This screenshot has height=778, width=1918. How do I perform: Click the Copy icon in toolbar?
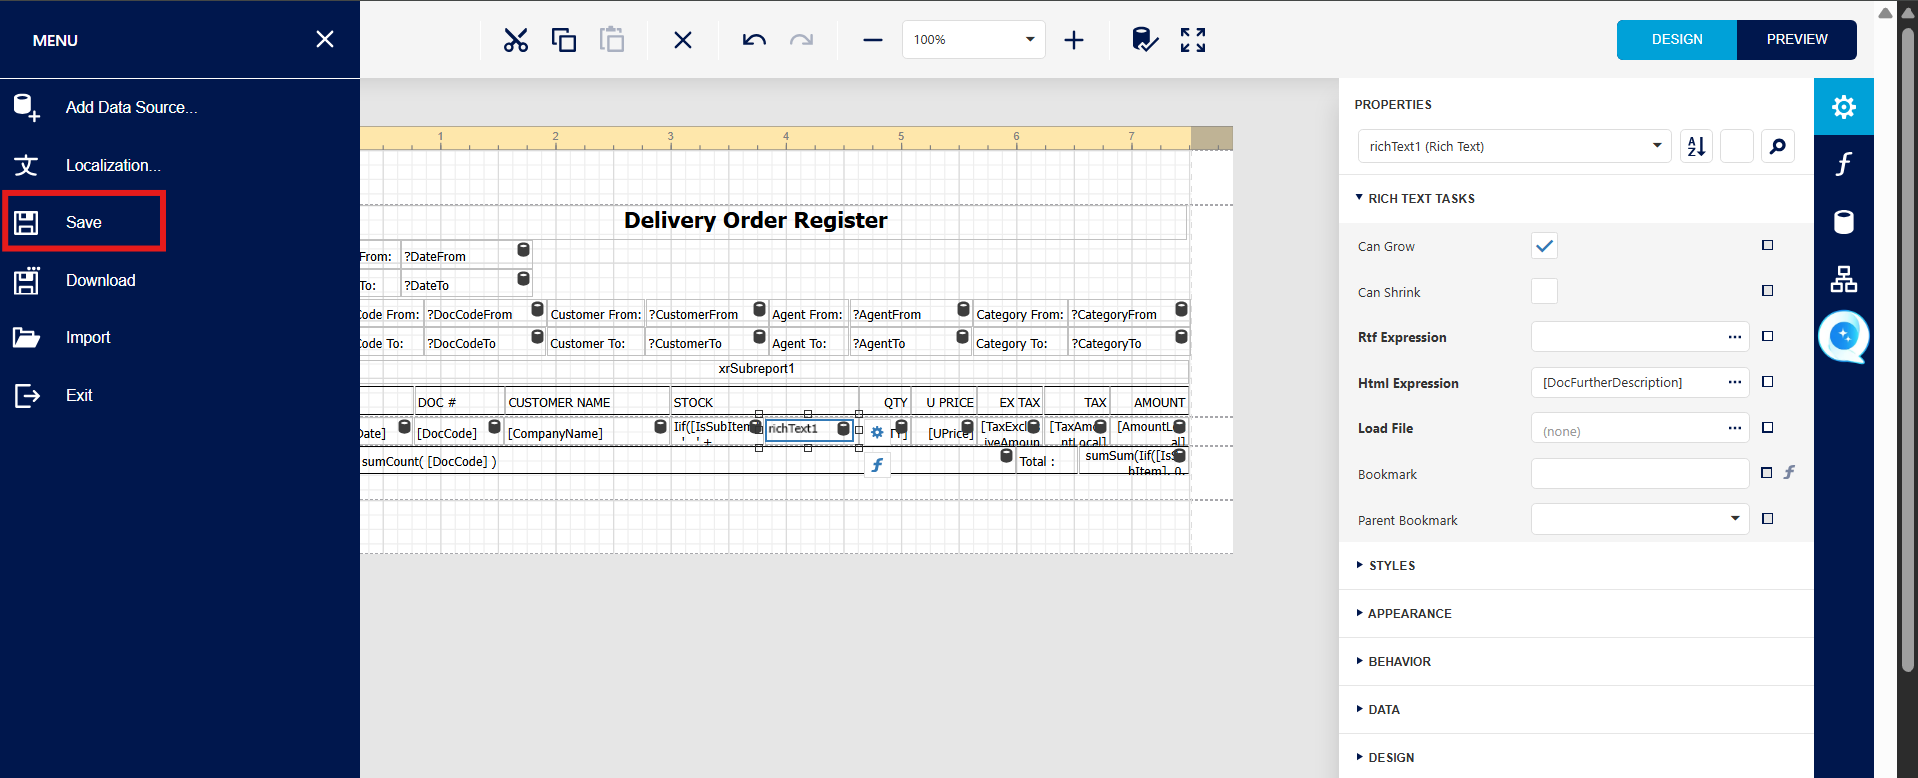tap(564, 40)
